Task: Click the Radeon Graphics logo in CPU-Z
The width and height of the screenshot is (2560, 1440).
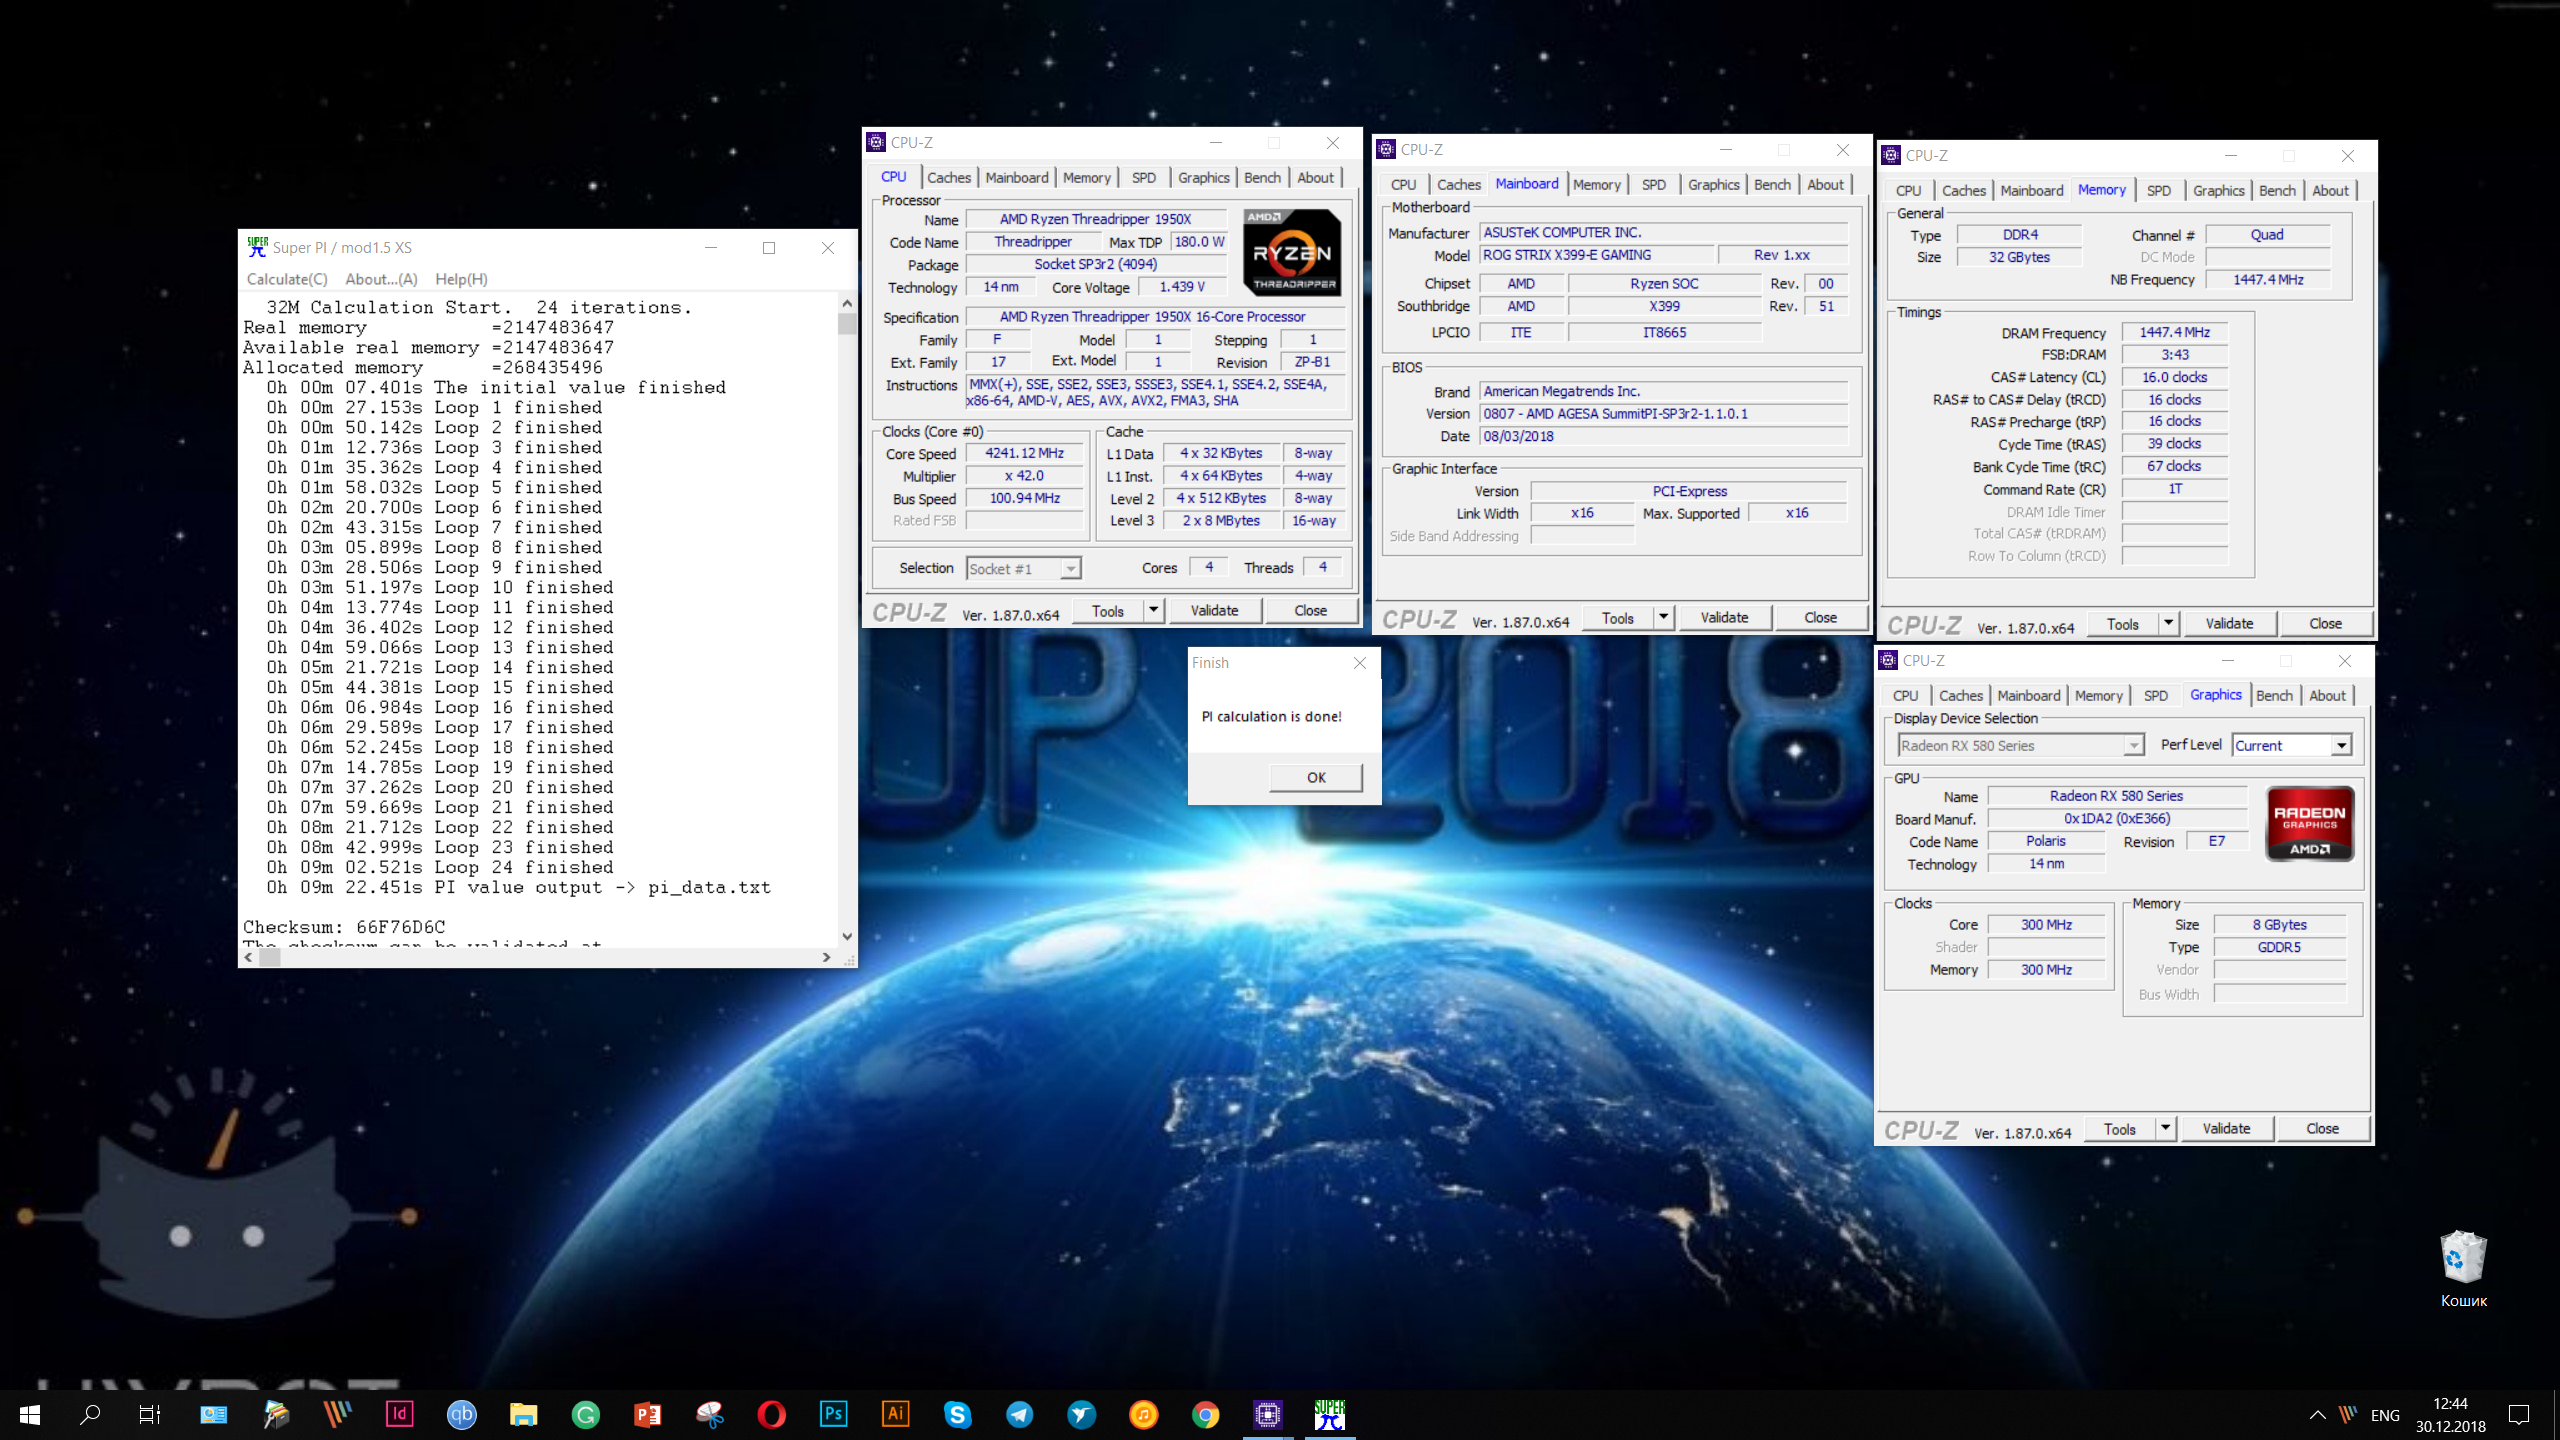Action: [2309, 824]
